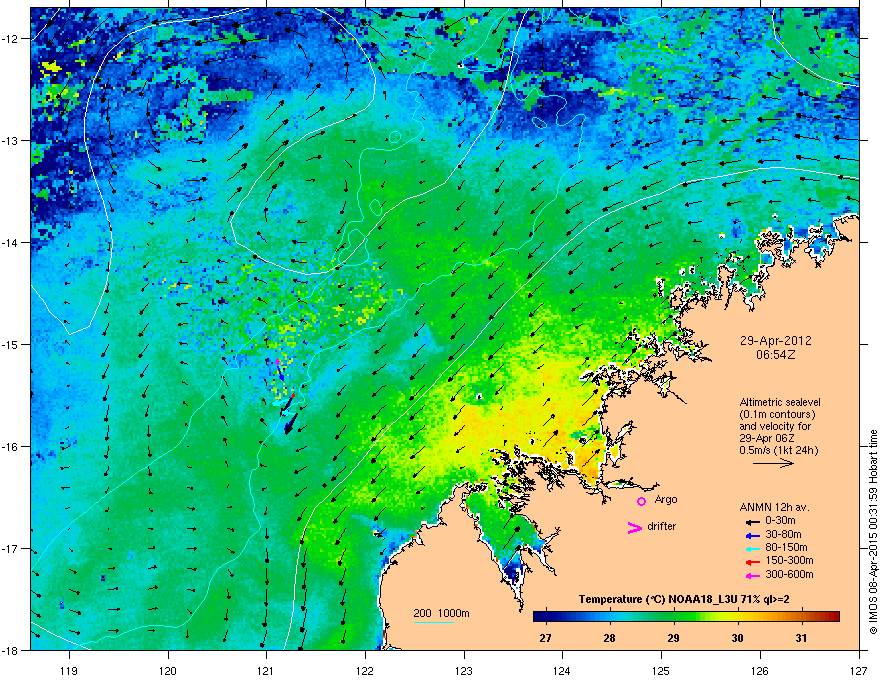This screenshot has width=880, height=680.
Task: Click the '27' tick on temperature scale
Action: [545, 638]
